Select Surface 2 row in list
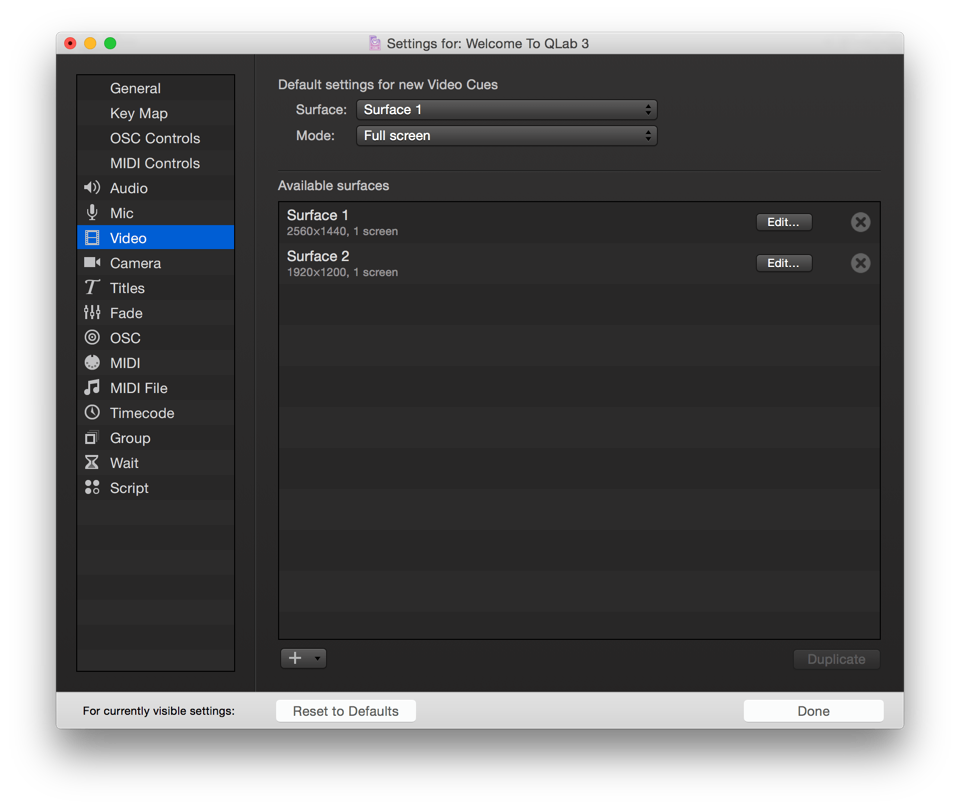Screen dimensions: 960x809 (x=500, y=263)
